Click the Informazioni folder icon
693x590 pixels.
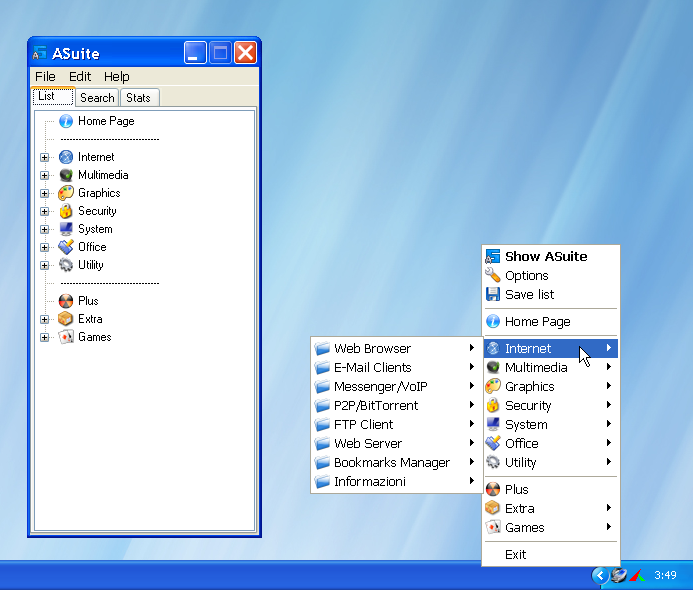[x=322, y=481]
